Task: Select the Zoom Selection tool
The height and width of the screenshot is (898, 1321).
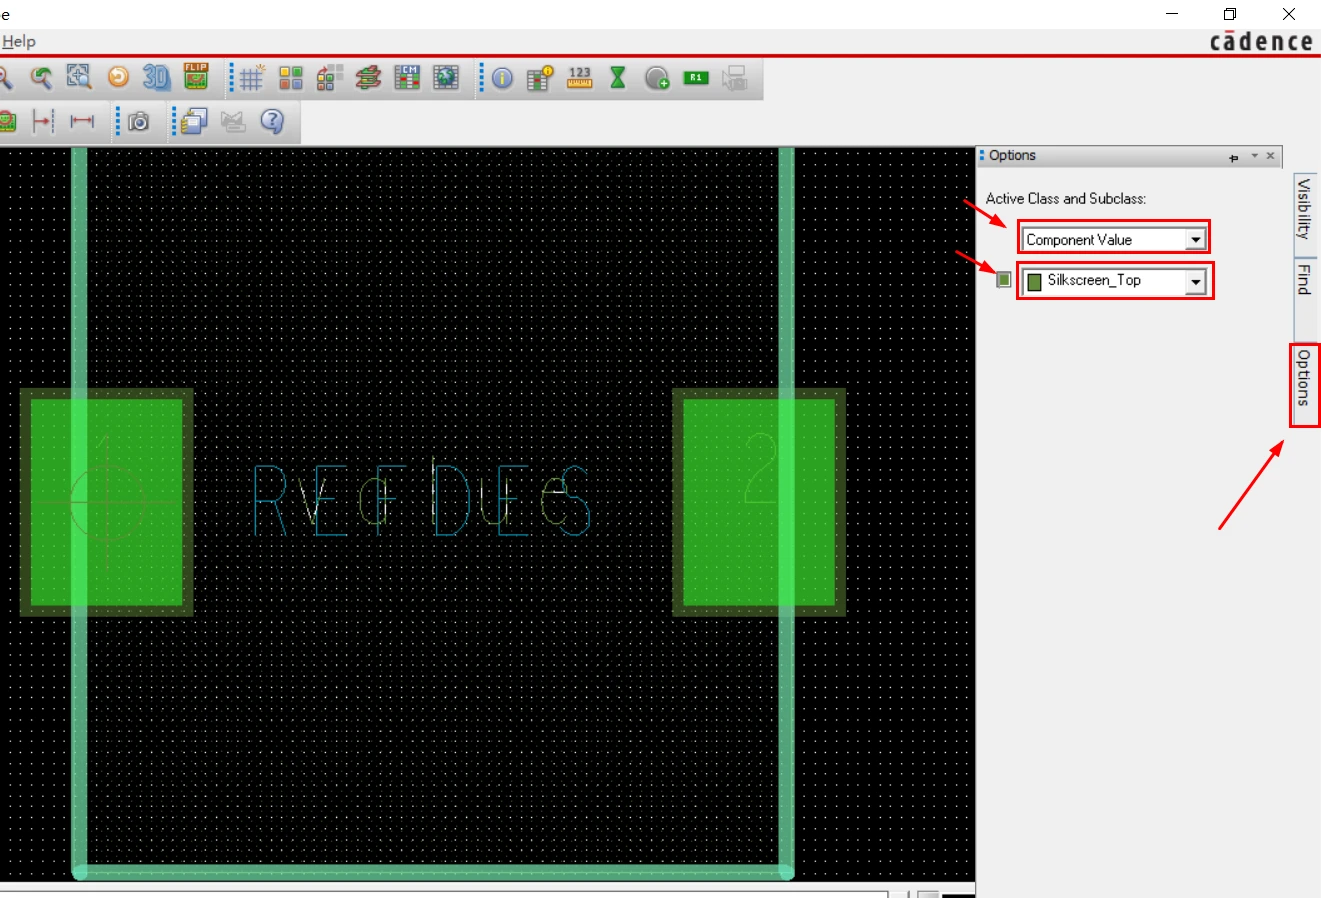Action: [x=79, y=78]
